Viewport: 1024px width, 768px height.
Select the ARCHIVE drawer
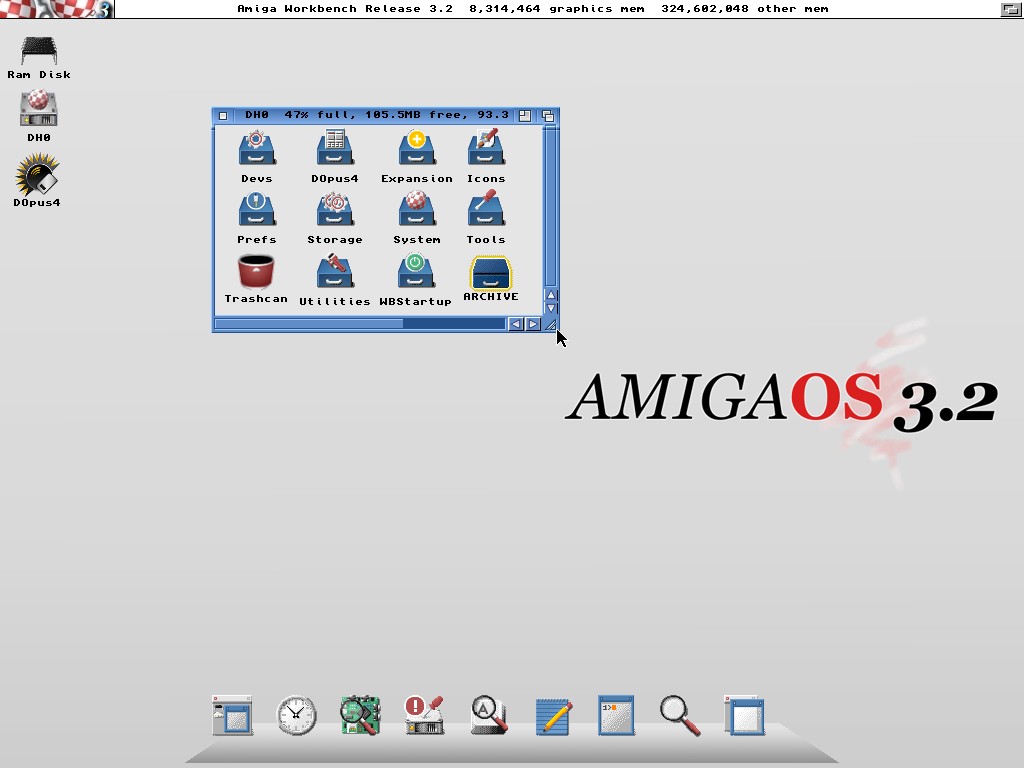(490, 274)
